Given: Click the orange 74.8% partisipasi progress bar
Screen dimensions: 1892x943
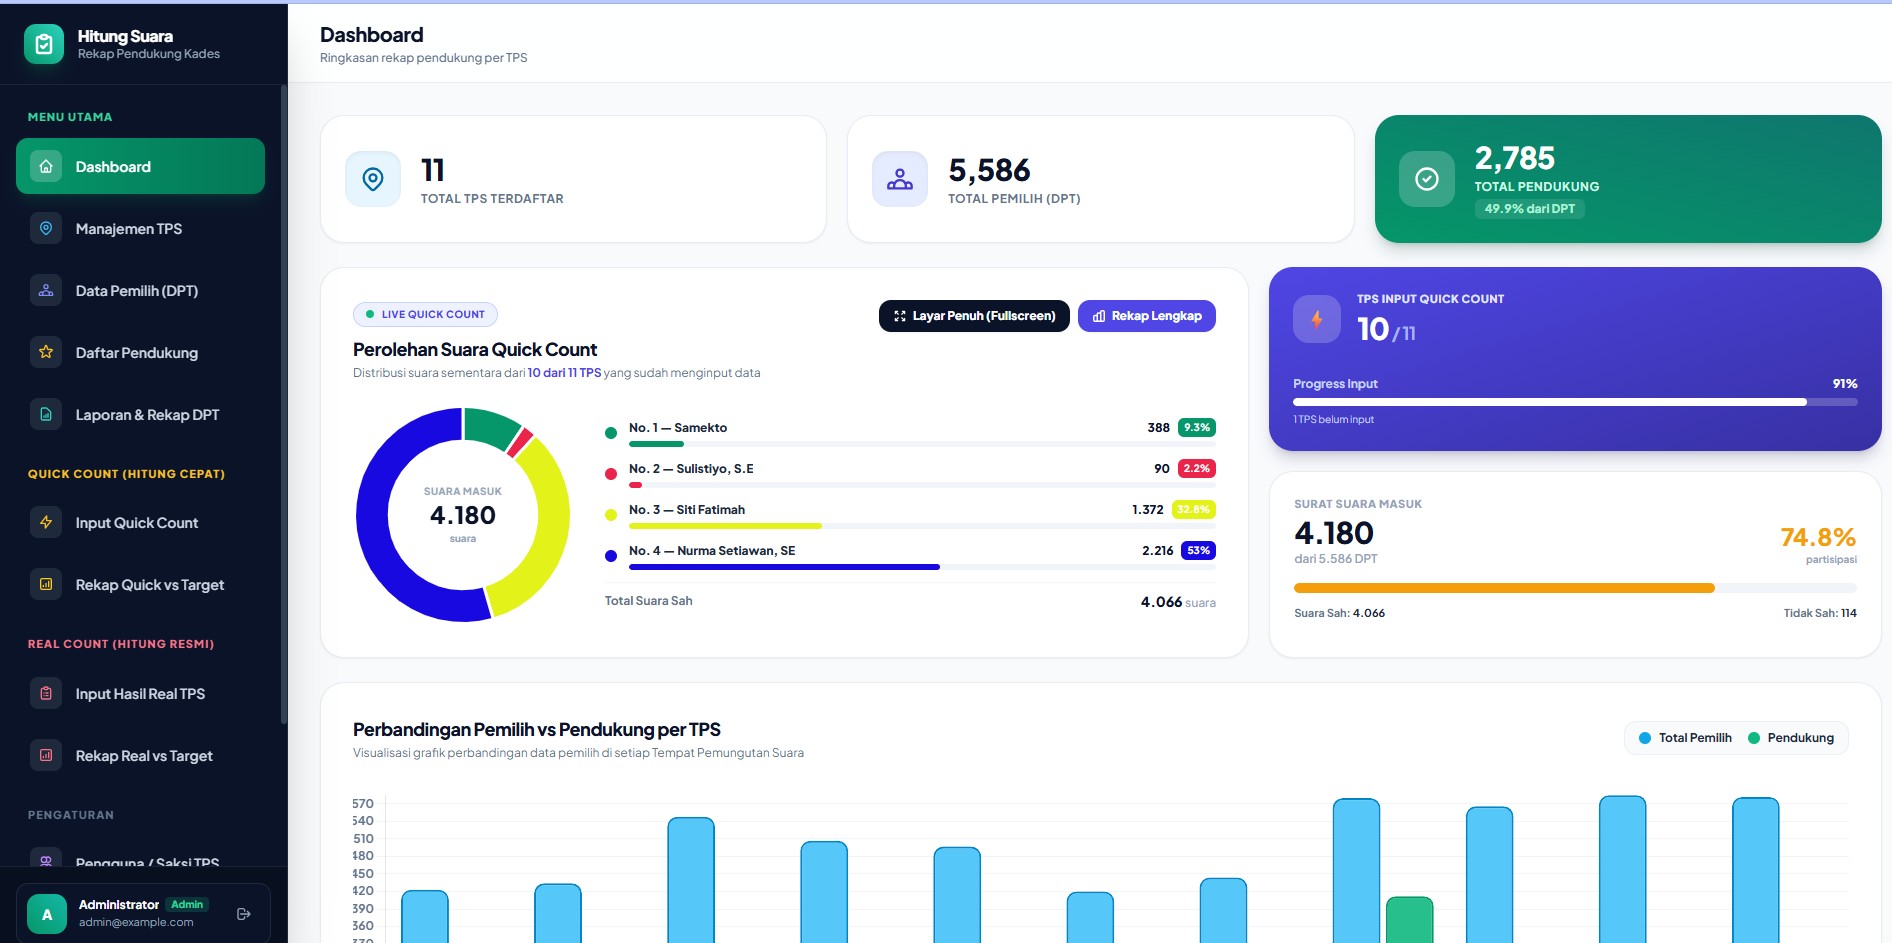Looking at the screenshot, I should [x=1575, y=588].
